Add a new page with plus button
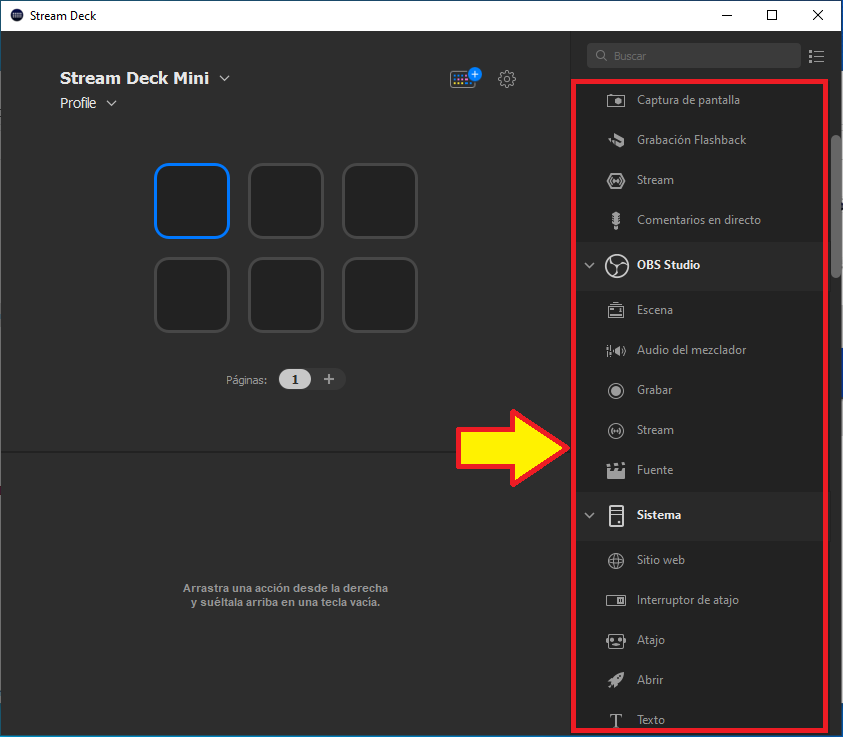 329,379
